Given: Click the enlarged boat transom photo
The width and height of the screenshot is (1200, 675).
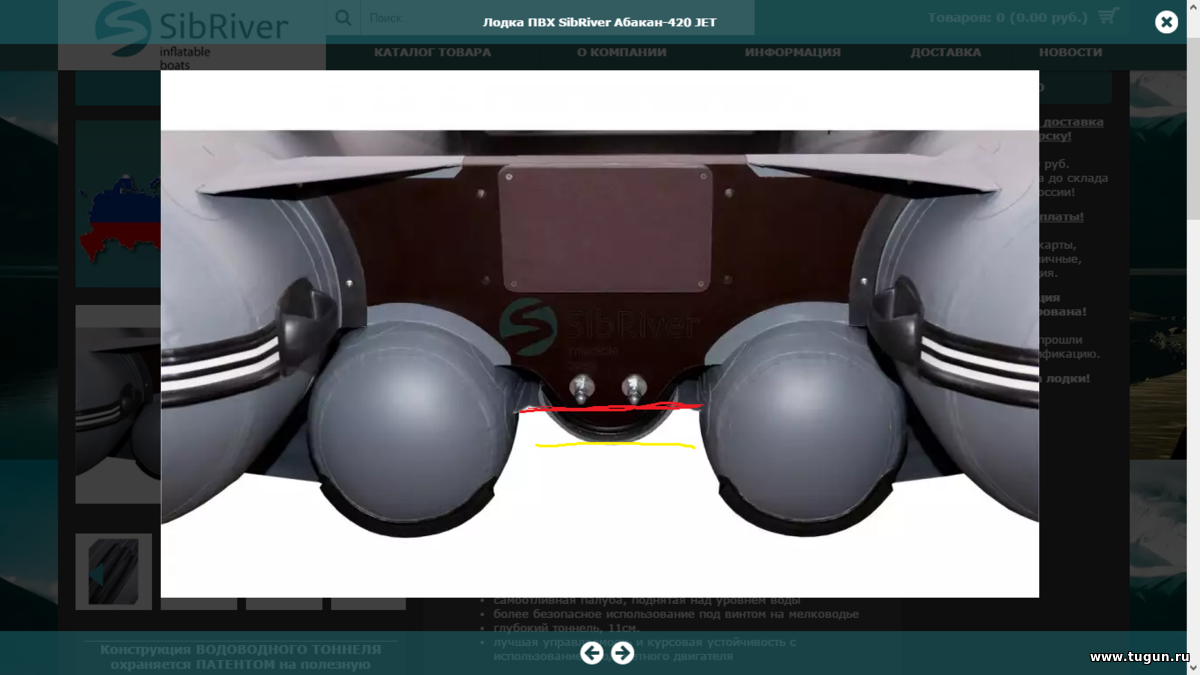Looking at the screenshot, I should point(600,334).
